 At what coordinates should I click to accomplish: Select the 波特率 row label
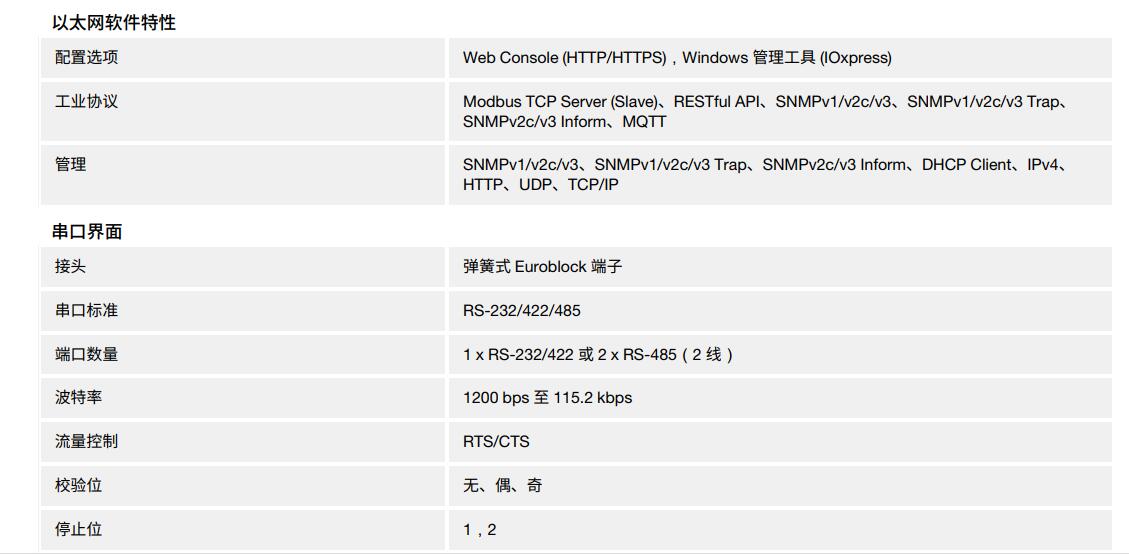(x=78, y=398)
